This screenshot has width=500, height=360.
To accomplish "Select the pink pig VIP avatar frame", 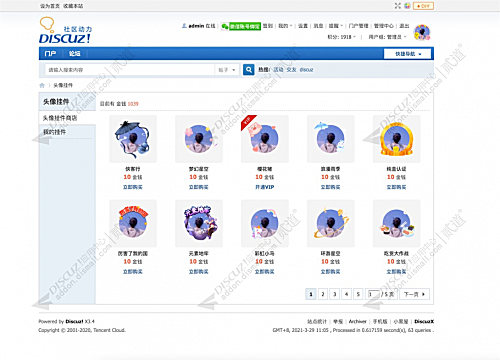I will 265,139.
